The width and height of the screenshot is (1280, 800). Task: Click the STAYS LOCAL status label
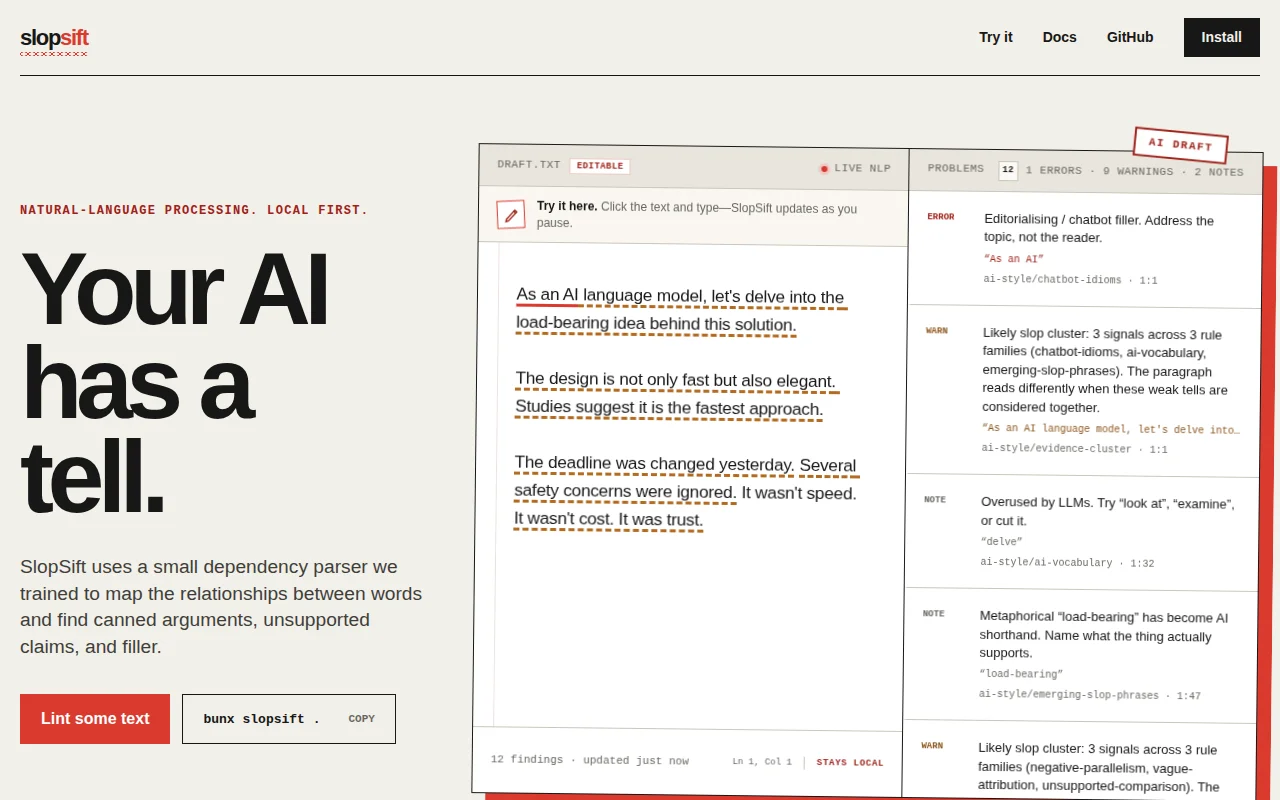(x=850, y=763)
